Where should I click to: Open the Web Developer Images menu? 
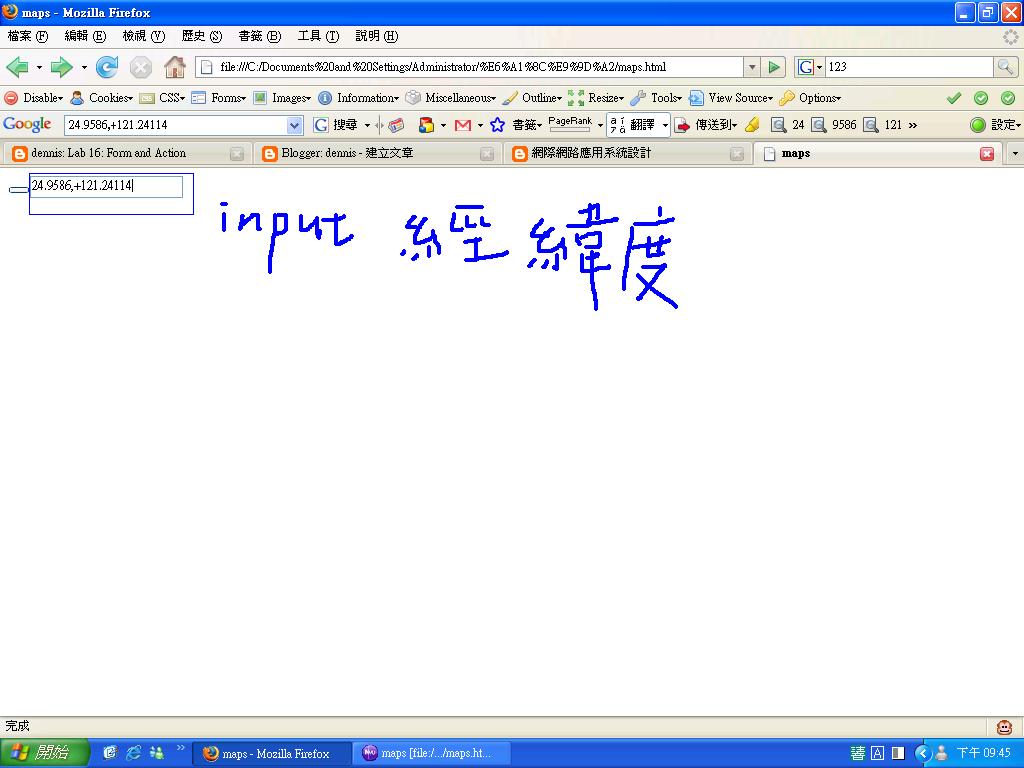coord(282,98)
